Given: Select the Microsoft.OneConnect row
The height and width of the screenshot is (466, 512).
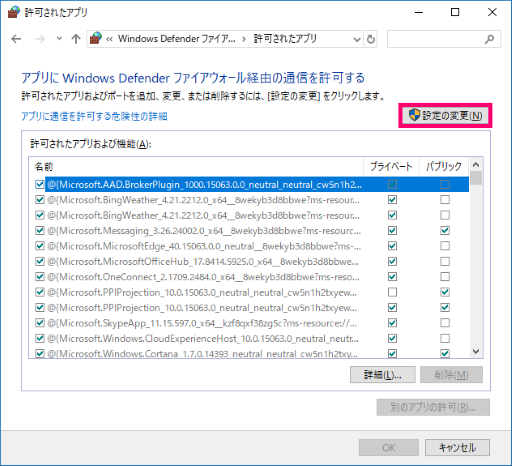Looking at the screenshot, I should click(249, 277).
